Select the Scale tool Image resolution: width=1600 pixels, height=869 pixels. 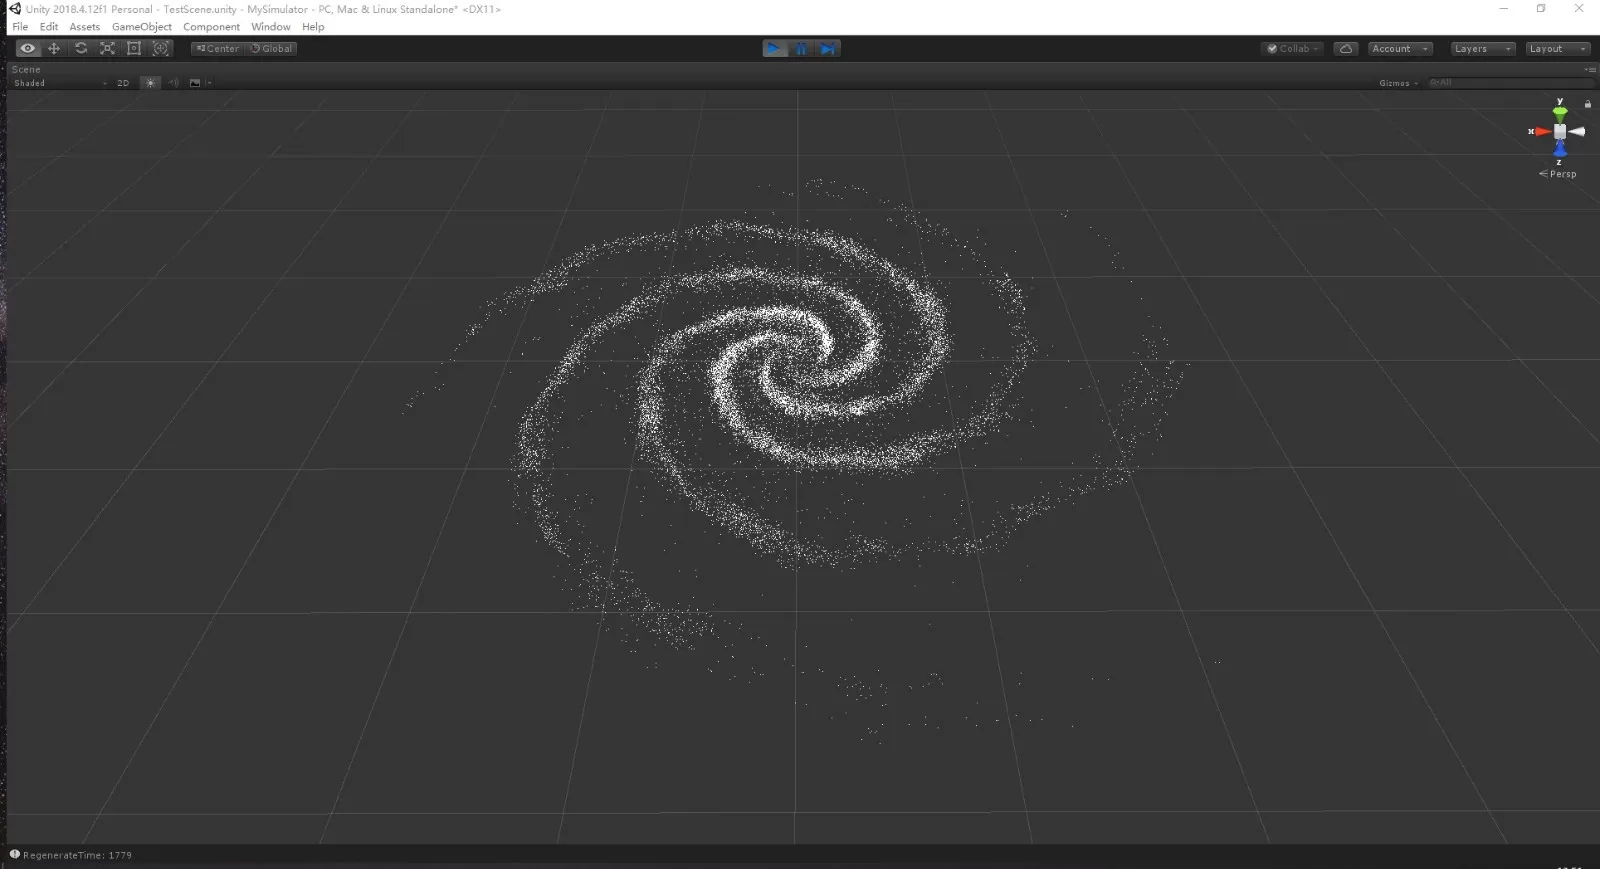click(107, 48)
